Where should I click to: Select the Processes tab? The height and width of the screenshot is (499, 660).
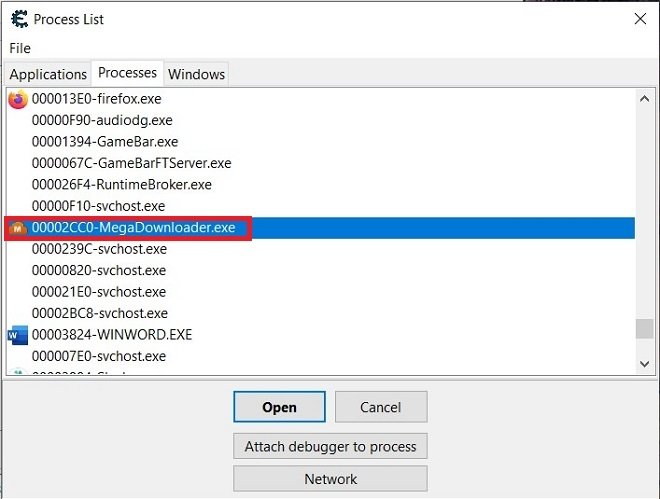tap(127, 73)
